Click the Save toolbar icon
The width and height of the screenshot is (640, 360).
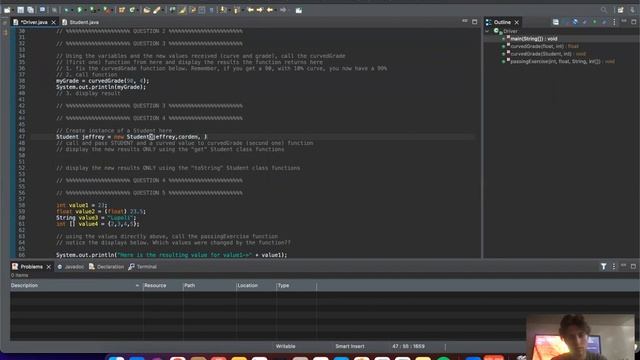tap(20, 10)
